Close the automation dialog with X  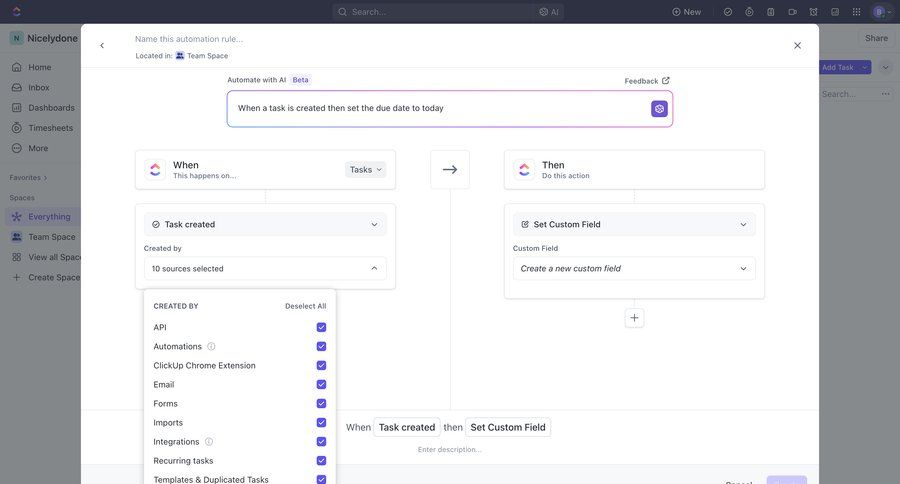coord(797,45)
